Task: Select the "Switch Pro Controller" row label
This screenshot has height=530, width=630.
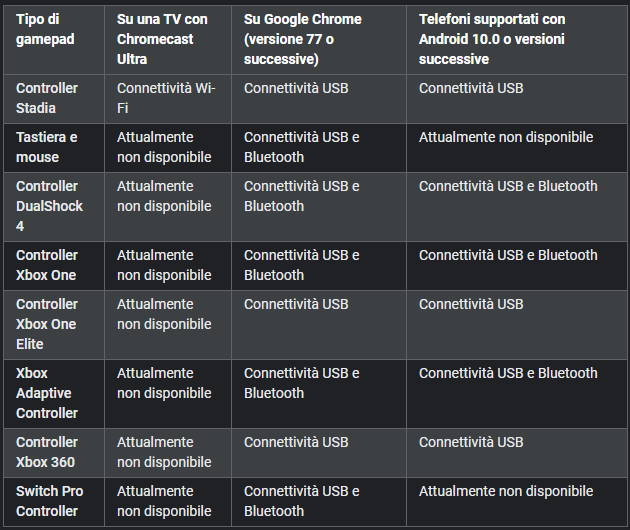Action: [49, 501]
